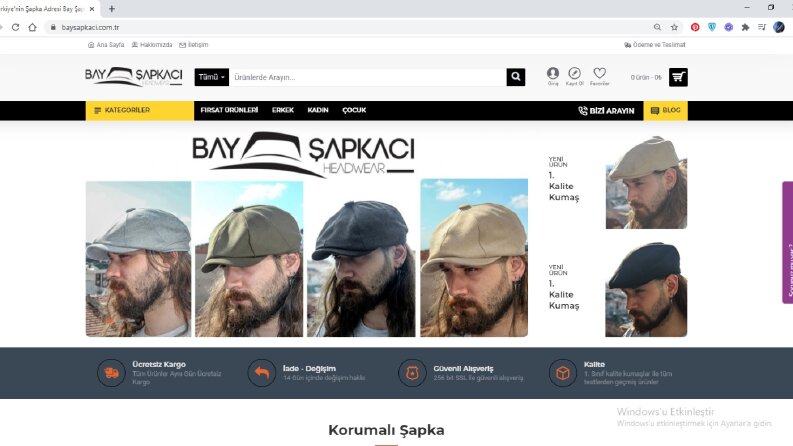Open the shield extension icon
Screen dimensions: 793x446
pyautogui.click(x=712, y=27)
